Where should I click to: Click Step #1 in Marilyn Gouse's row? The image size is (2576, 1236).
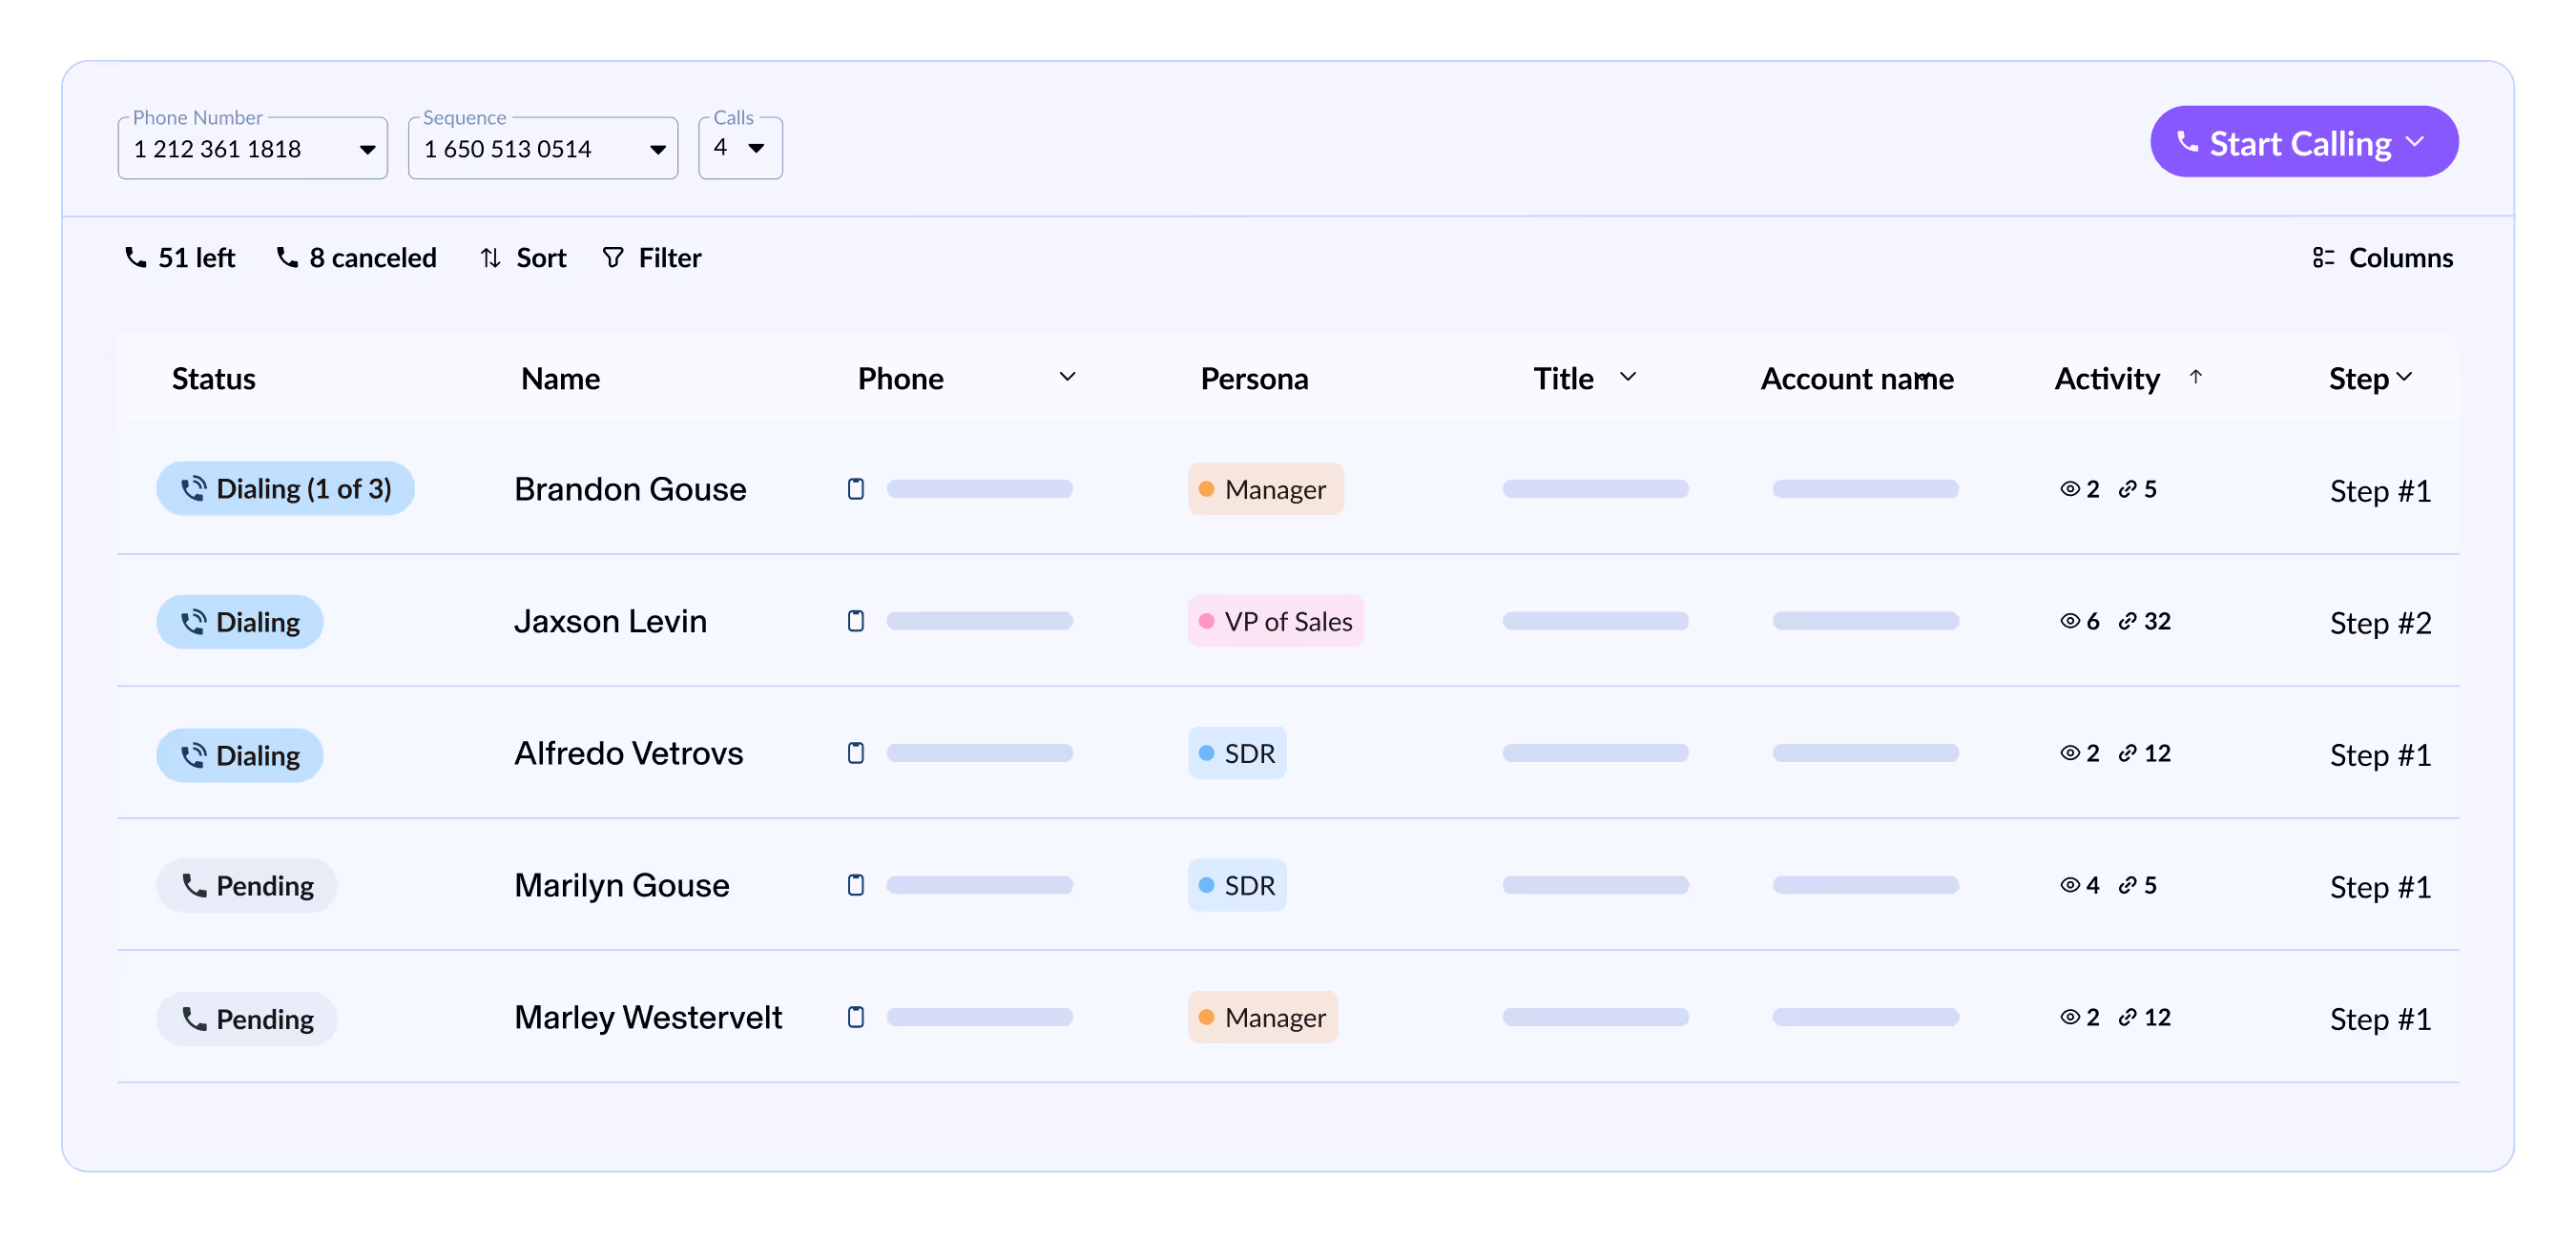(x=2380, y=887)
